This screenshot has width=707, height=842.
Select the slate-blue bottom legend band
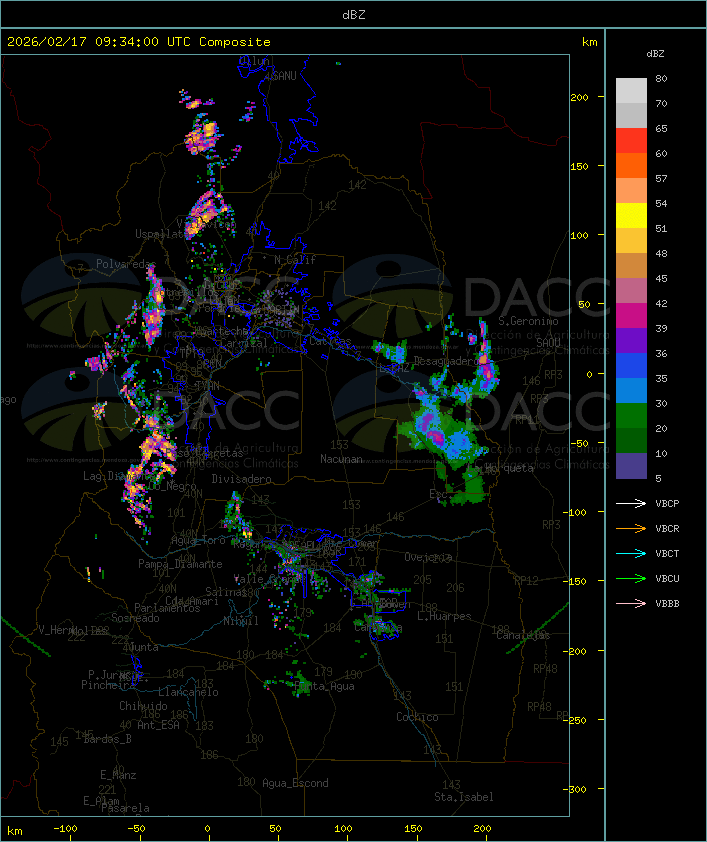pyautogui.click(x=631, y=466)
